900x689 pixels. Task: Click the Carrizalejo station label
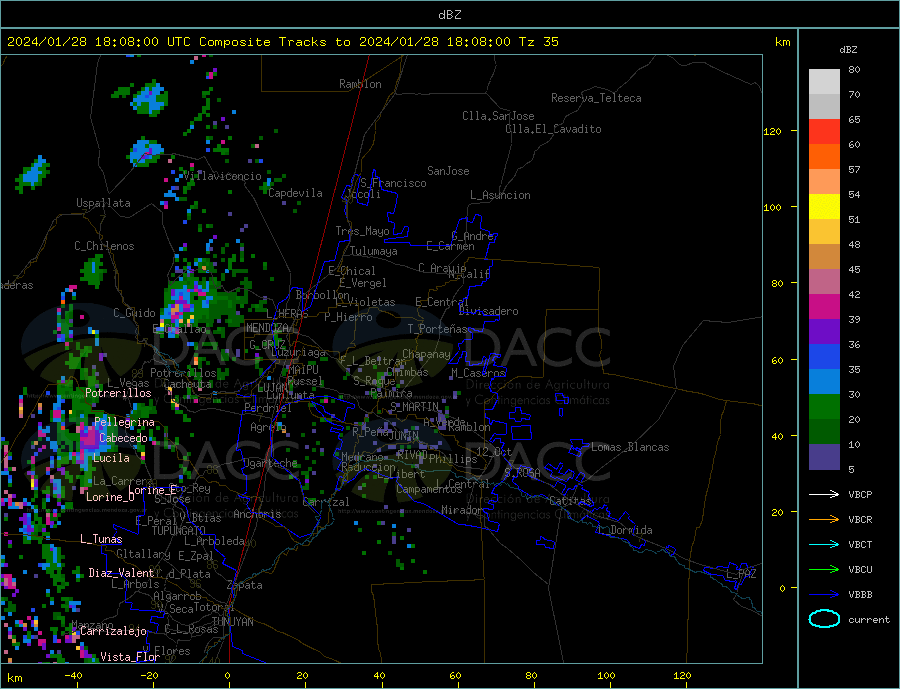113,632
